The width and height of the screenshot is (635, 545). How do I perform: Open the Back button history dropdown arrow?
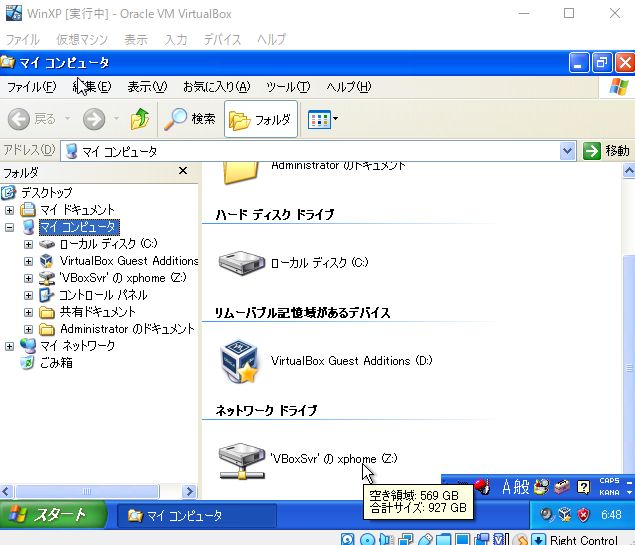pos(68,118)
